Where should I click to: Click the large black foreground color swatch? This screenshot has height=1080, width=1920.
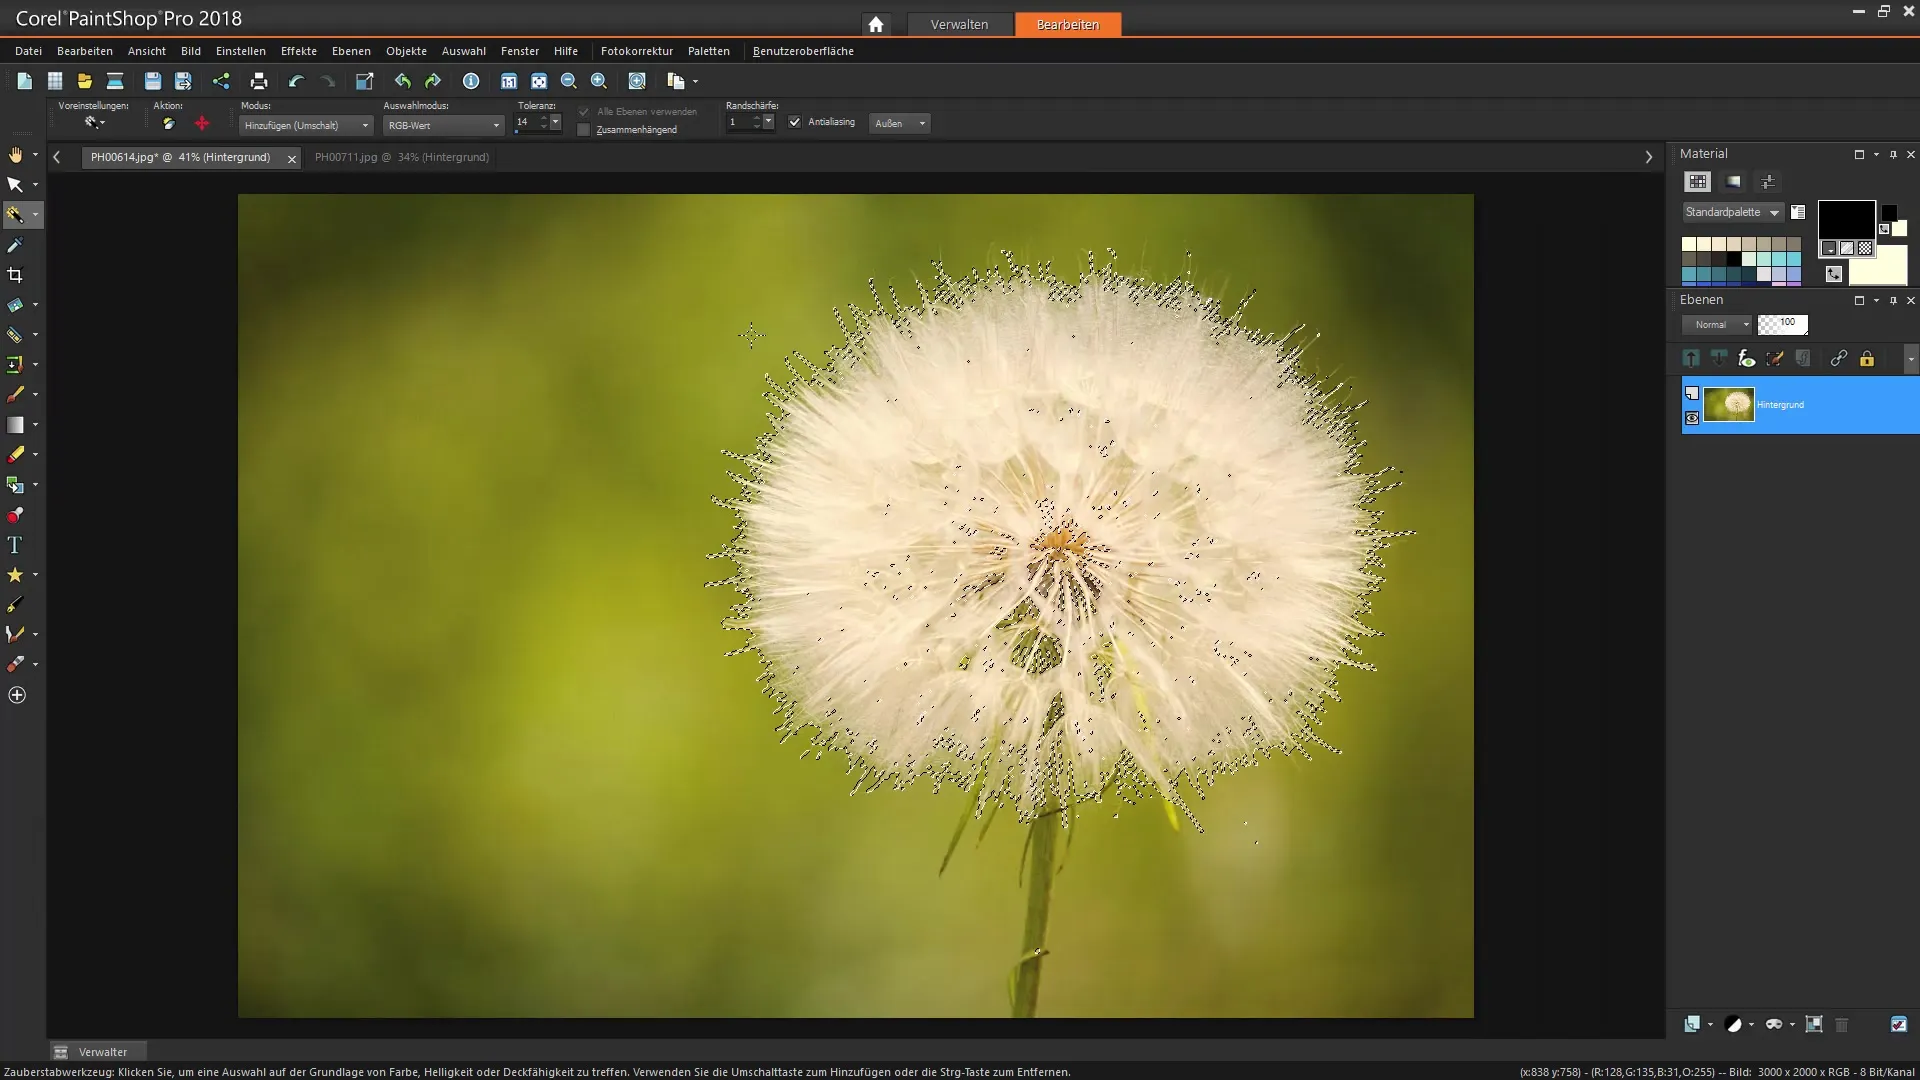click(1846, 219)
